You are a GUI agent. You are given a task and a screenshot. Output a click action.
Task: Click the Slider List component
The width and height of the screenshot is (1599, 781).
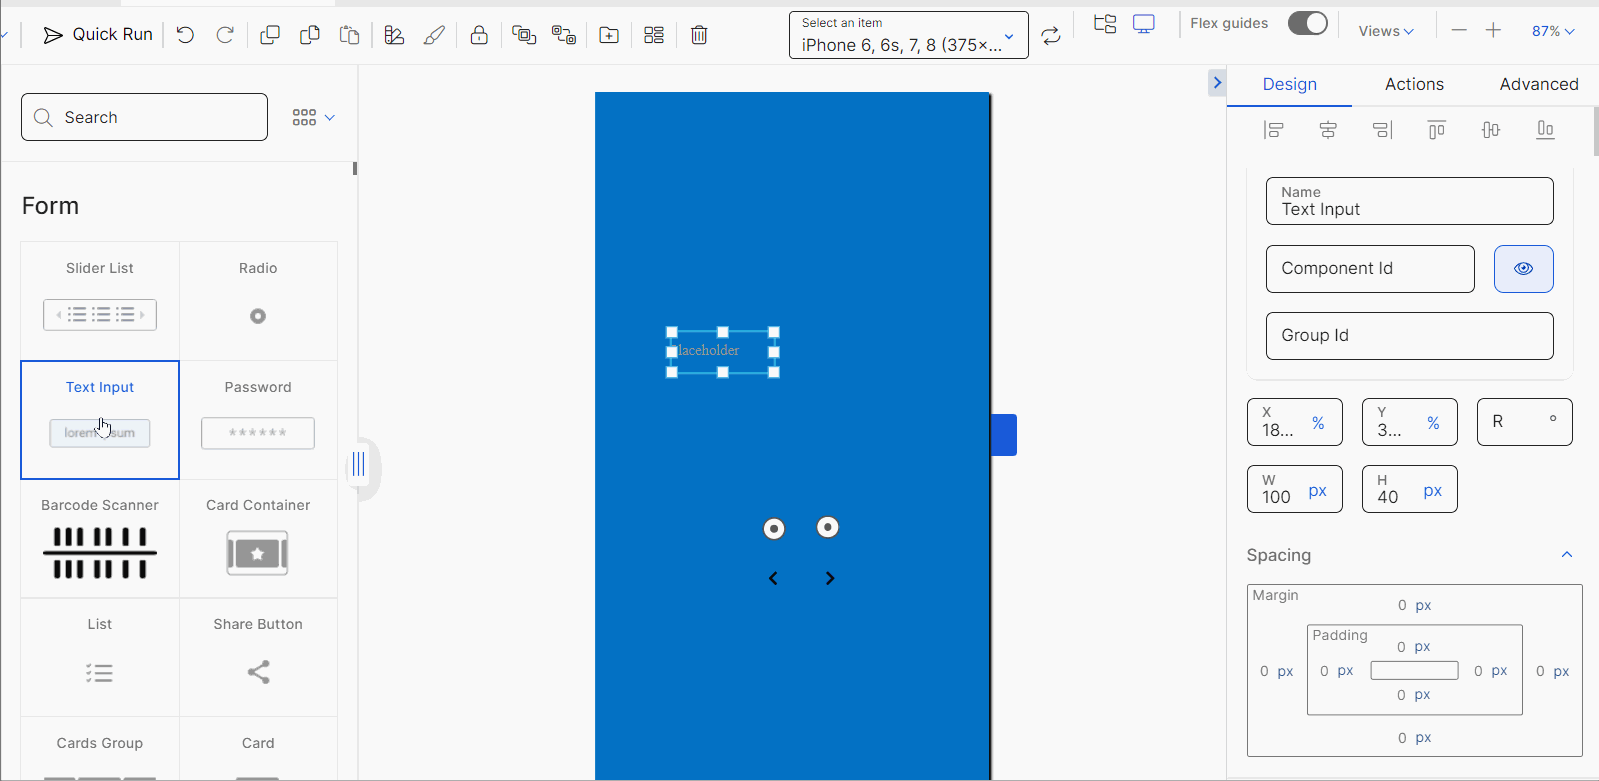point(100,300)
